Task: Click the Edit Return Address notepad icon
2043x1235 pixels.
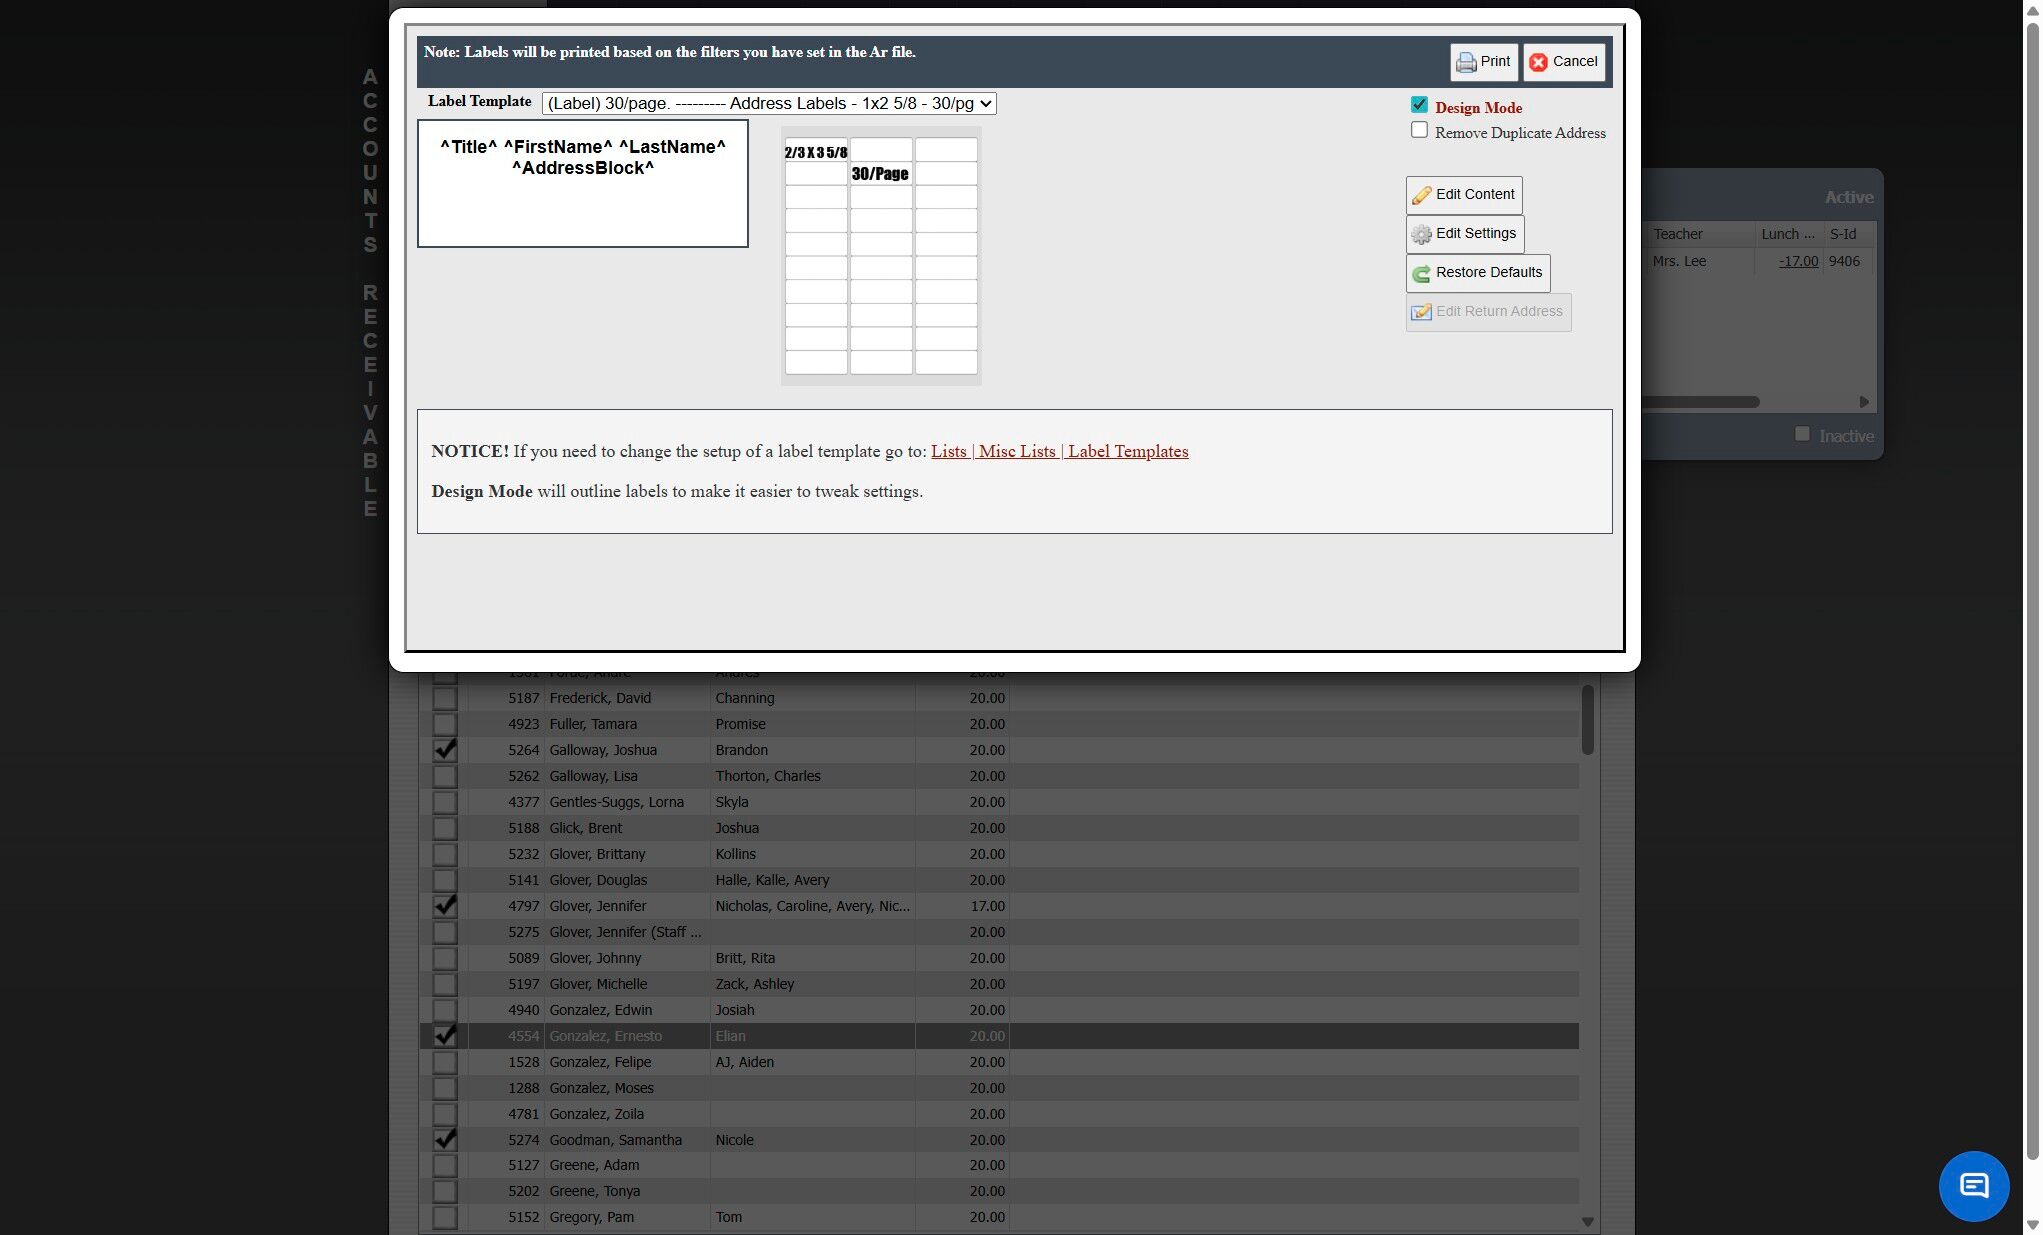Action: [x=1421, y=312]
